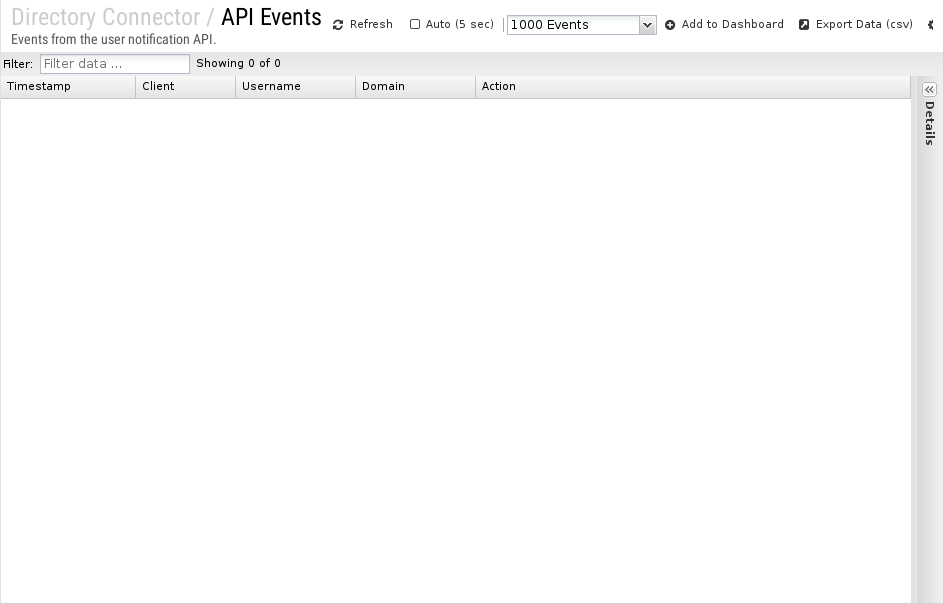Viewport: 944px width, 604px height.
Task: Click the Refresh circular arrows icon
Action: pos(338,25)
